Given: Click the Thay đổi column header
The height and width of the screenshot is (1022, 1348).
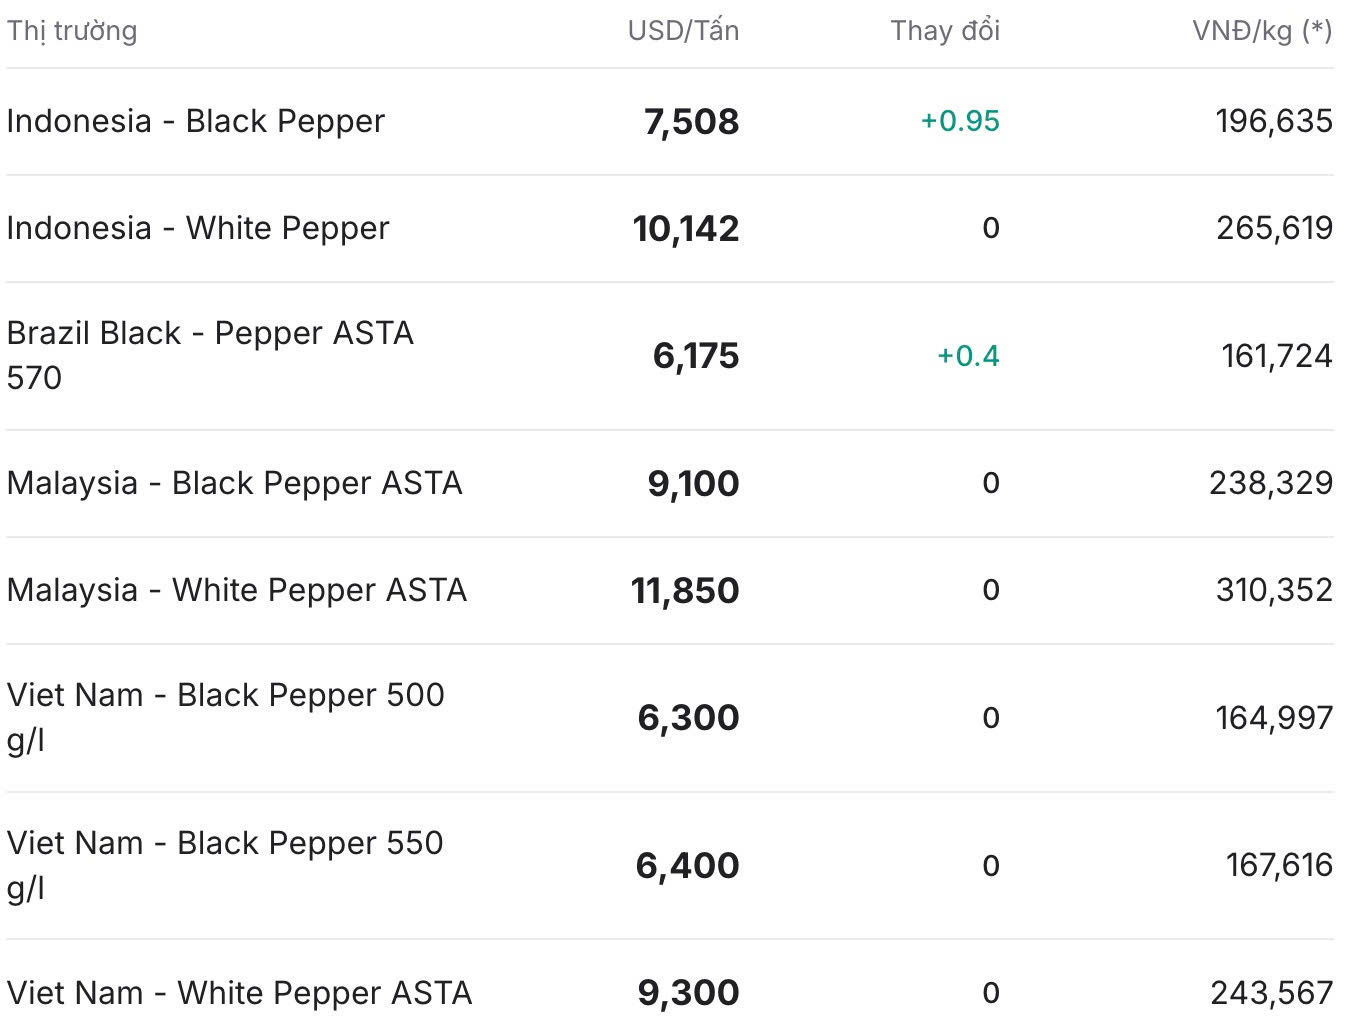Looking at the screenshot, I should tap(945, 31).
